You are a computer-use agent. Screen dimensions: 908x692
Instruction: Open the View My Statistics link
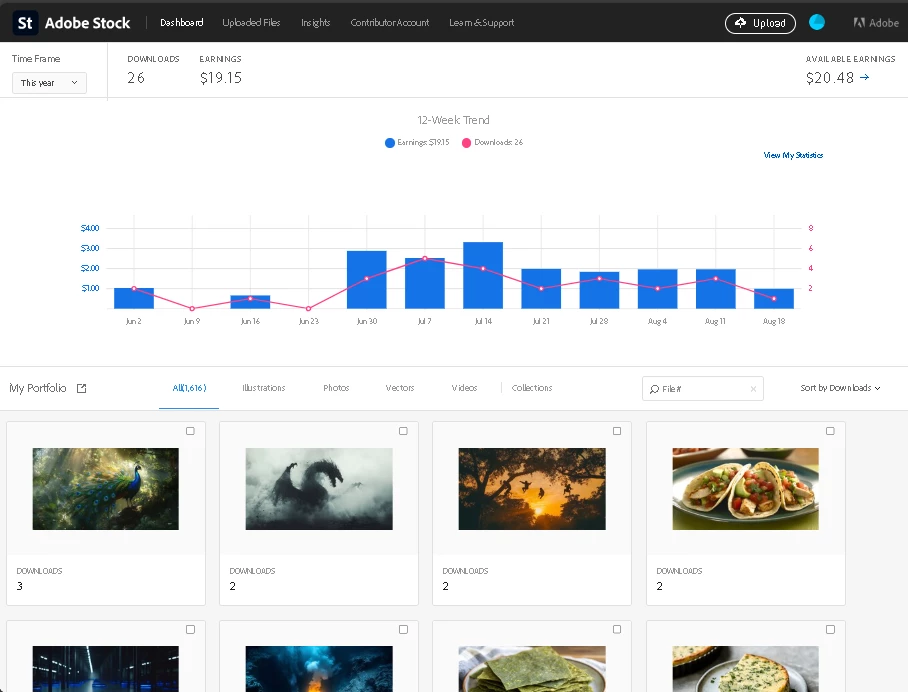tap(793, 155)
